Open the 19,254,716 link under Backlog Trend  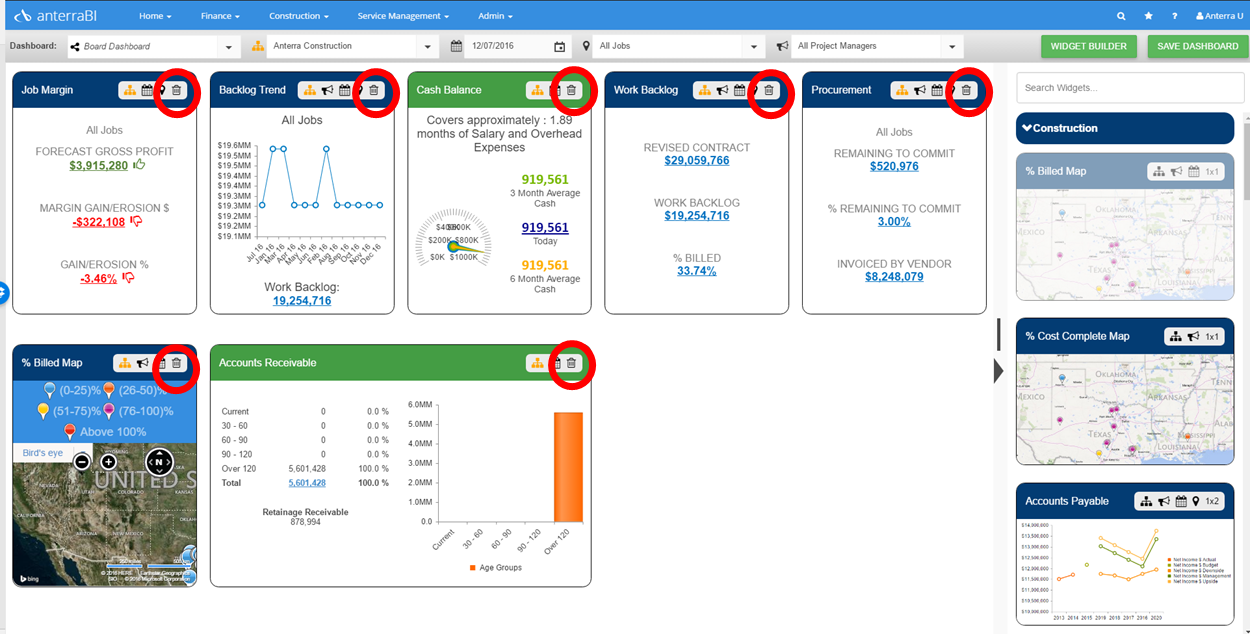pos(302,300)
